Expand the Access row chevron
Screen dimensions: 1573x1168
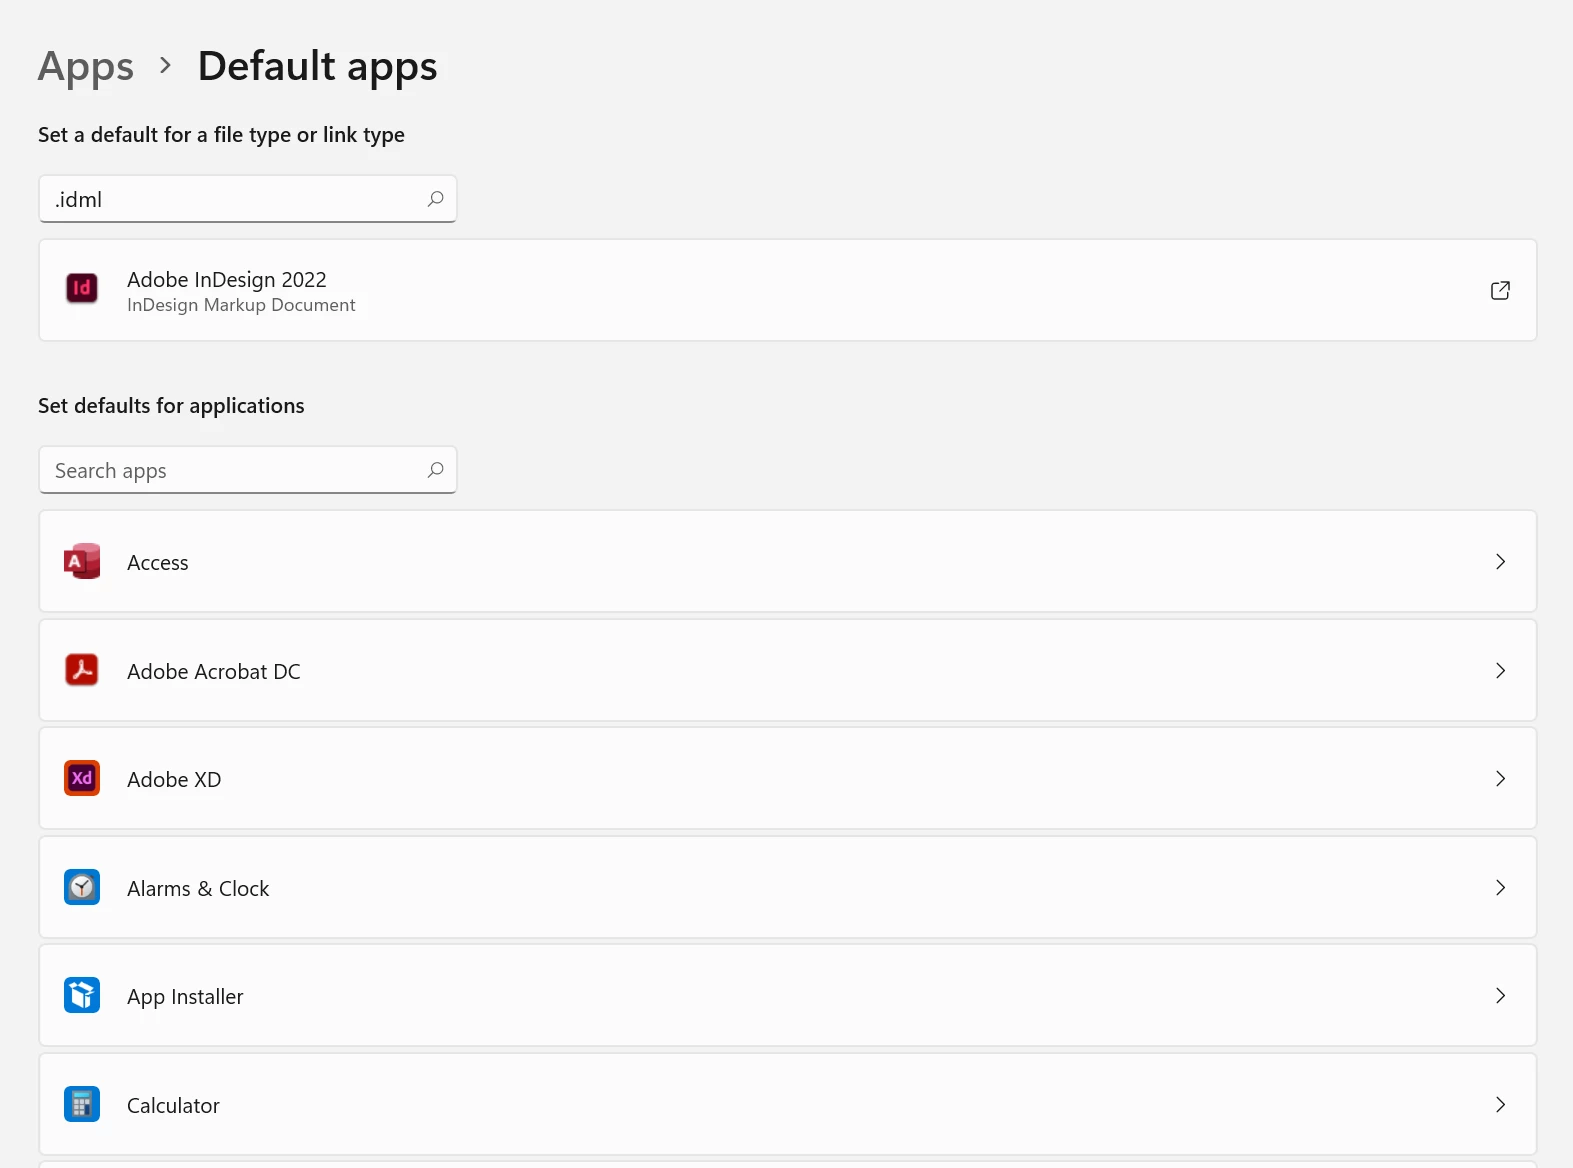tap(1500, 562)
